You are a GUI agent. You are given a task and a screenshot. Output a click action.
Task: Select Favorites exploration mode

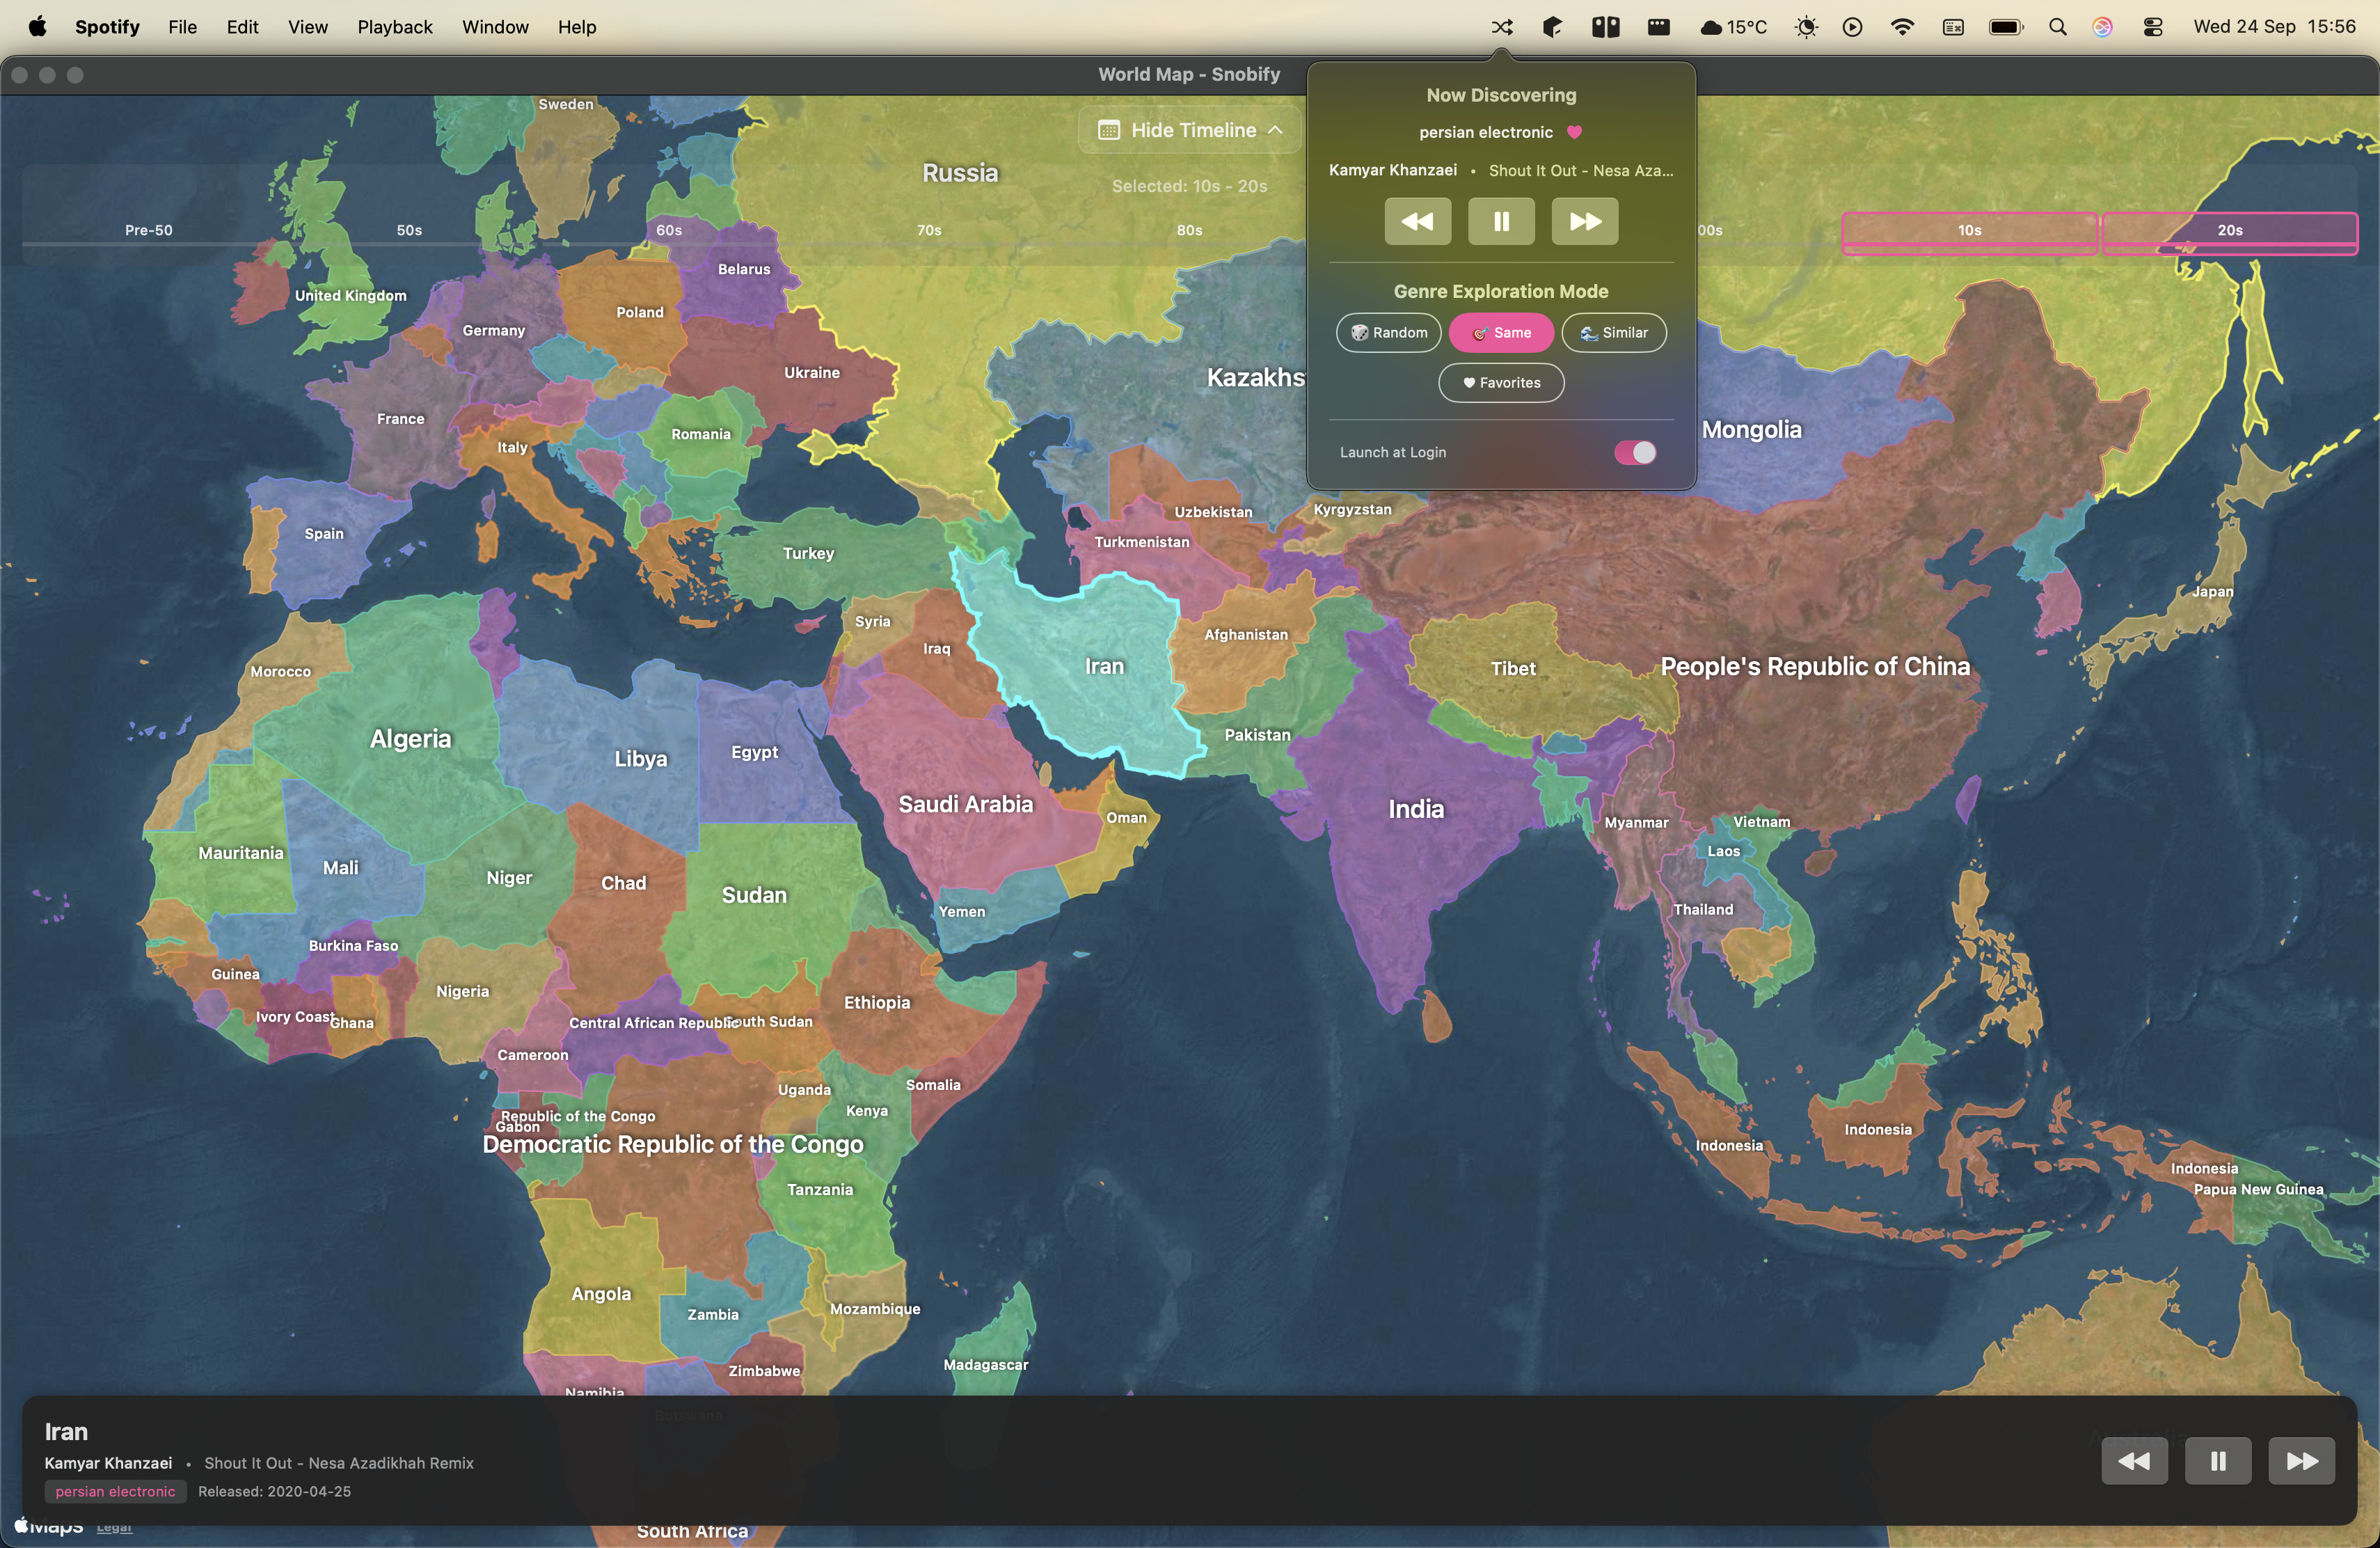pyautogui.click(x=1501, y=383)
